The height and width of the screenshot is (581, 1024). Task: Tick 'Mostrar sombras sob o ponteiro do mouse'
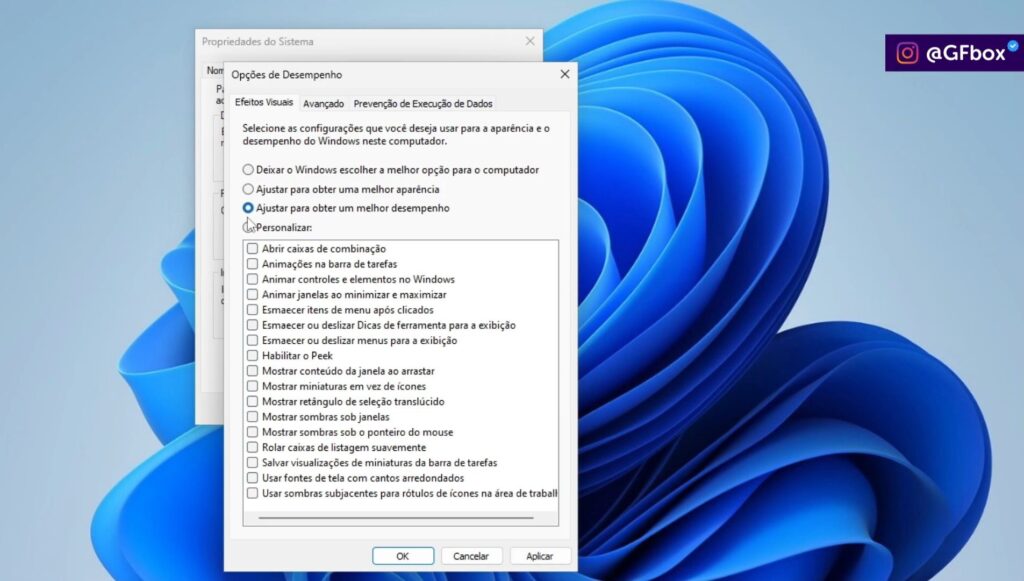[x=252, y=432]
